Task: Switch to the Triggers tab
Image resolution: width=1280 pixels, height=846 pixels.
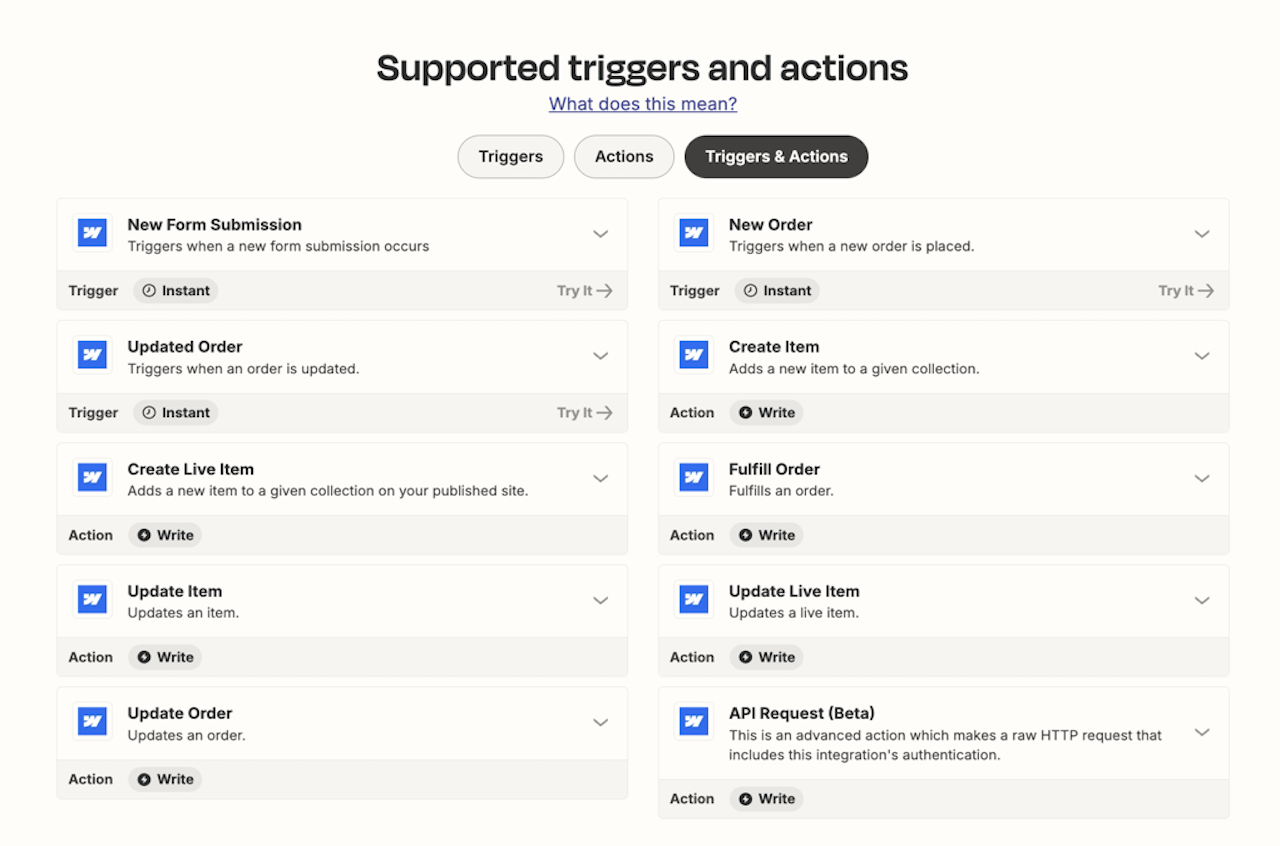Action: (x=510, y=156)
